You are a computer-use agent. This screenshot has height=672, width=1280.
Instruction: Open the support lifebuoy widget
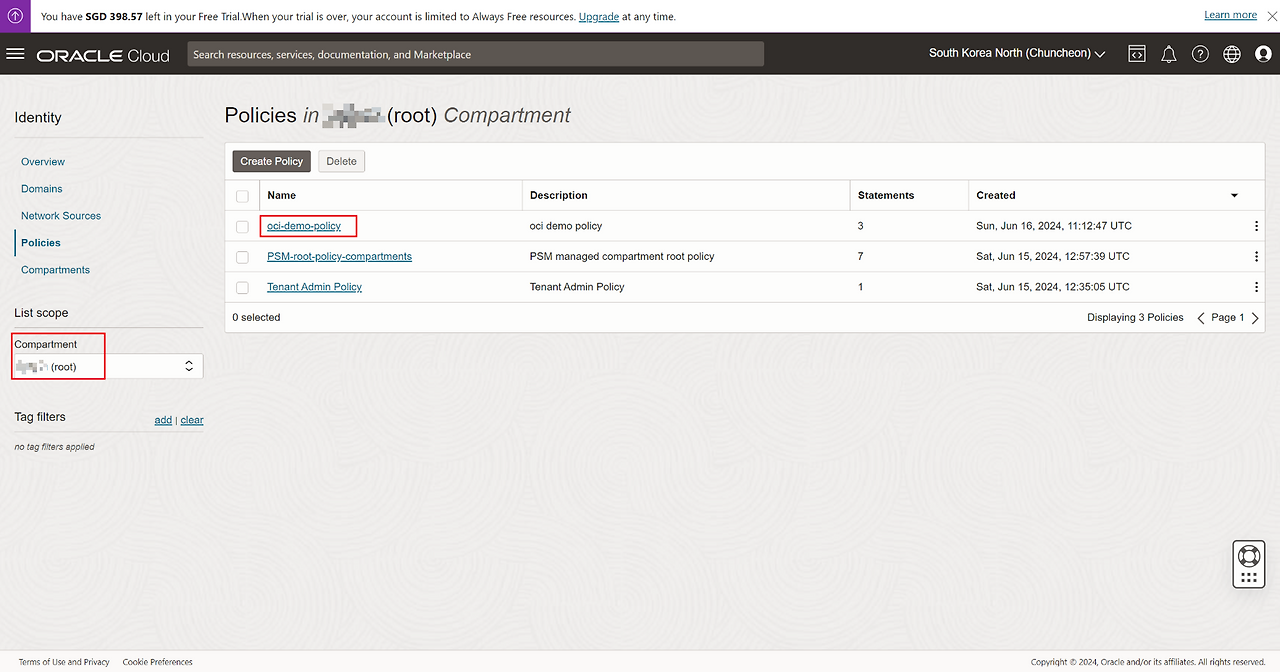tap(1248, 555)
